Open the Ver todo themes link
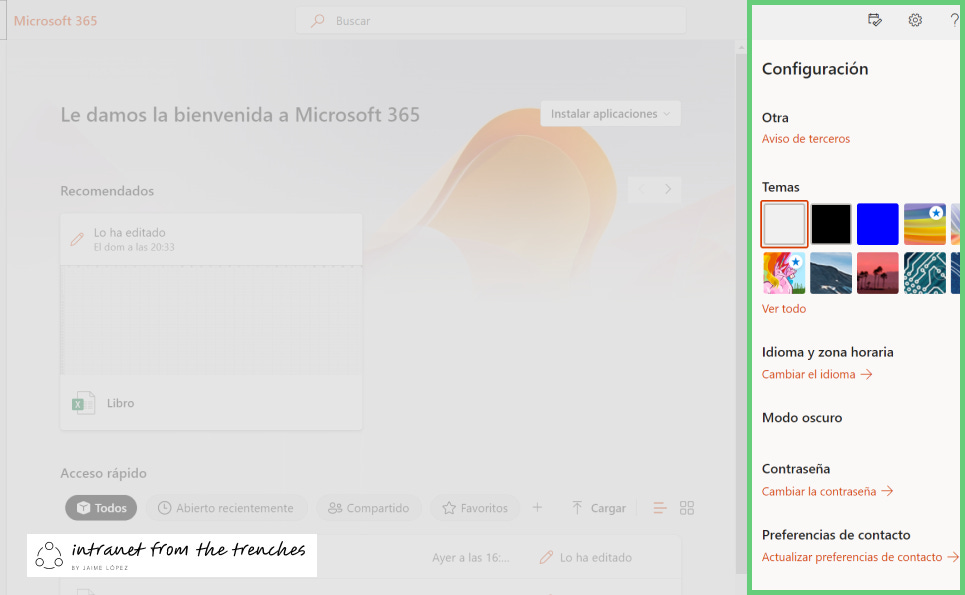Viewport: 965px width, 595px height. [x=783, y=309]
